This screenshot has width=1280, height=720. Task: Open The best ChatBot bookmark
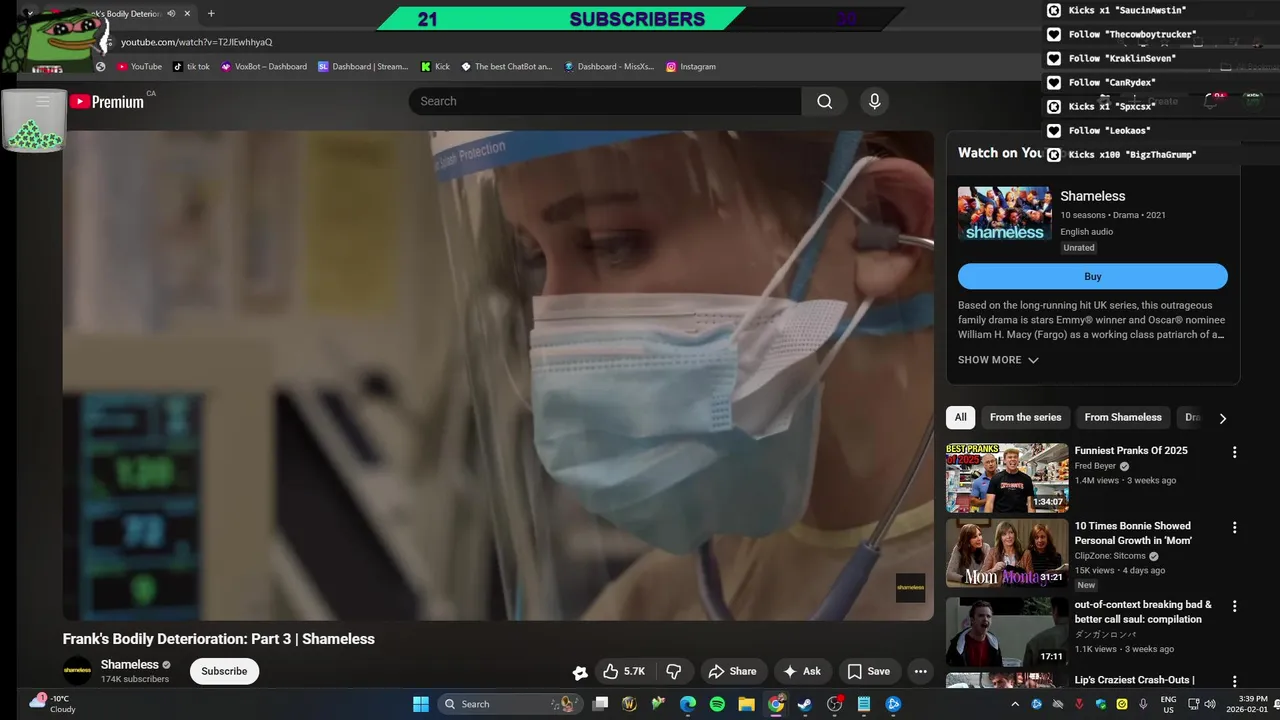[x=506, y=67]
